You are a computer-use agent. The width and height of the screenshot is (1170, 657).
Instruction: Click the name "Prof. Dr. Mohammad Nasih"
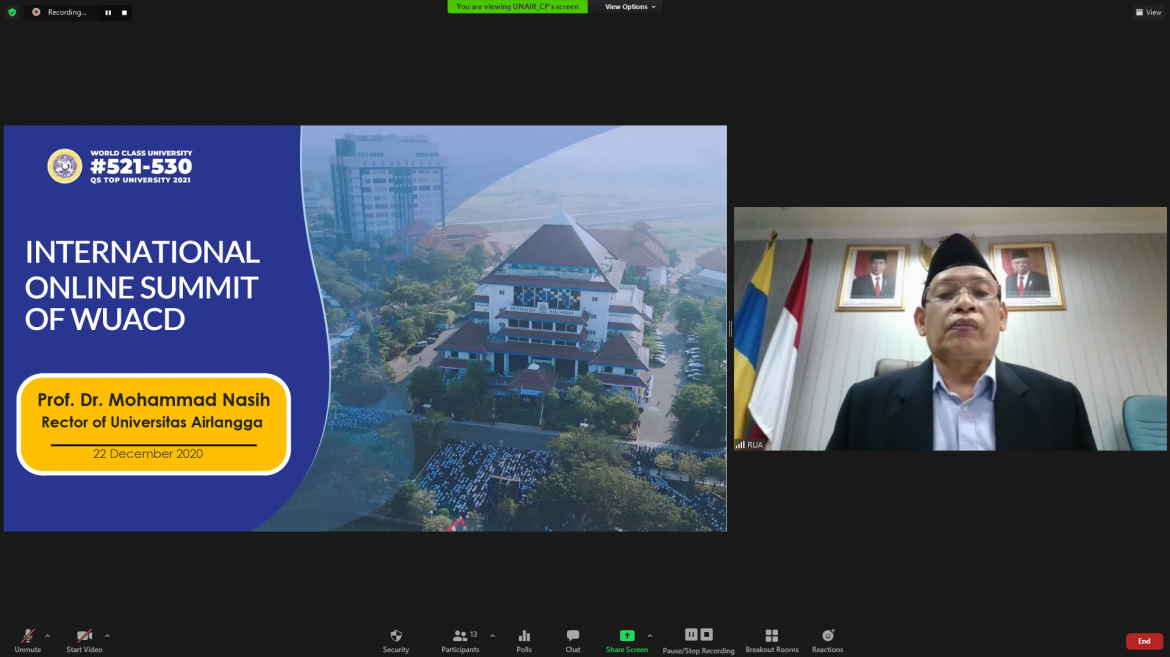[154, 399]
